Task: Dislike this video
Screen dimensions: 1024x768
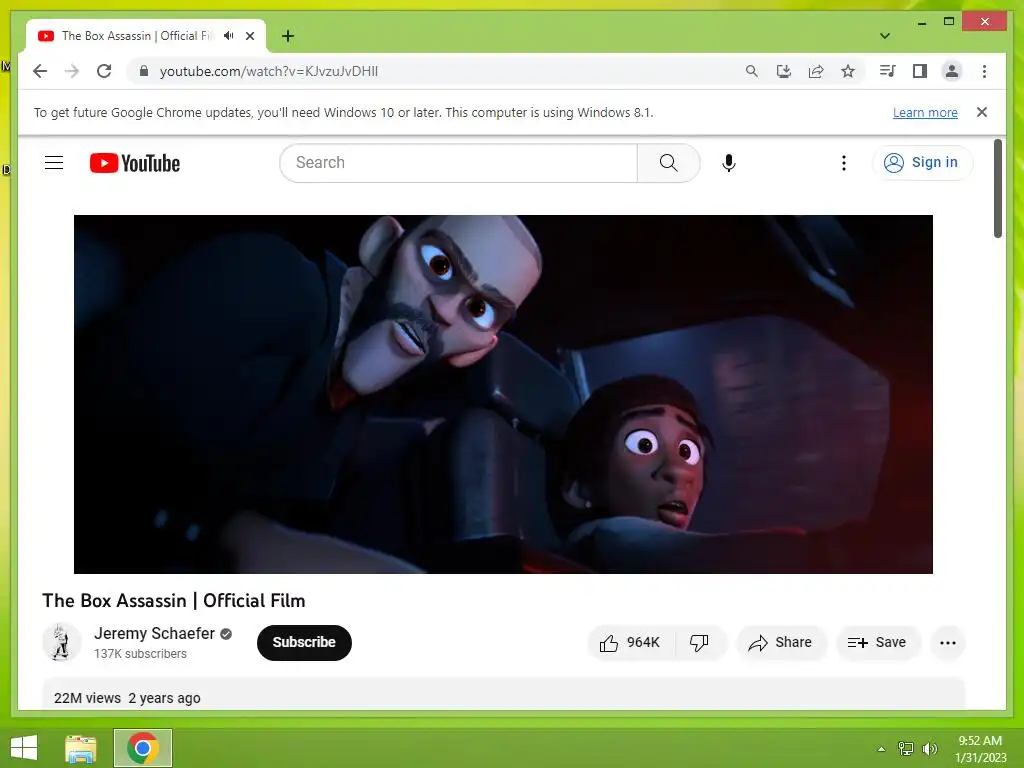Action: point(699,643)
